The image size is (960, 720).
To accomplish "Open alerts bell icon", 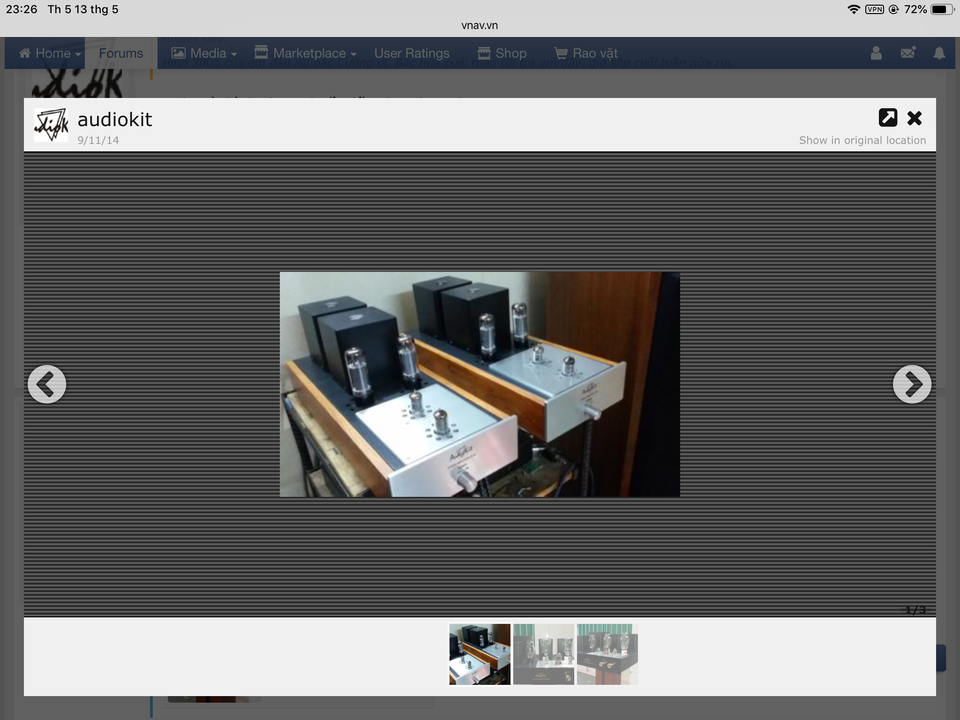I will pyautogui.click(x=939, y=53).
